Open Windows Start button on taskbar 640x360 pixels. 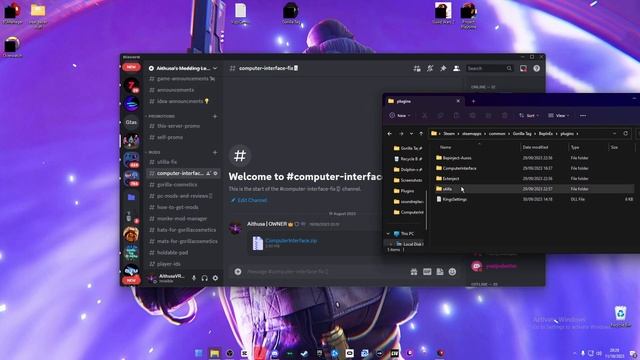tap(199, 353)
